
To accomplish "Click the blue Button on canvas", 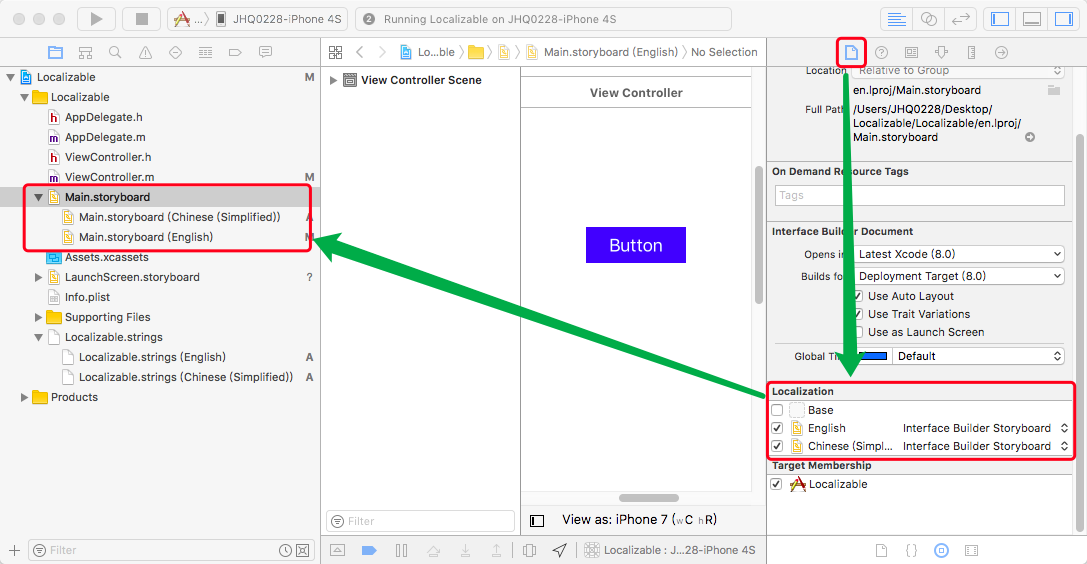I will pos(636,245).
